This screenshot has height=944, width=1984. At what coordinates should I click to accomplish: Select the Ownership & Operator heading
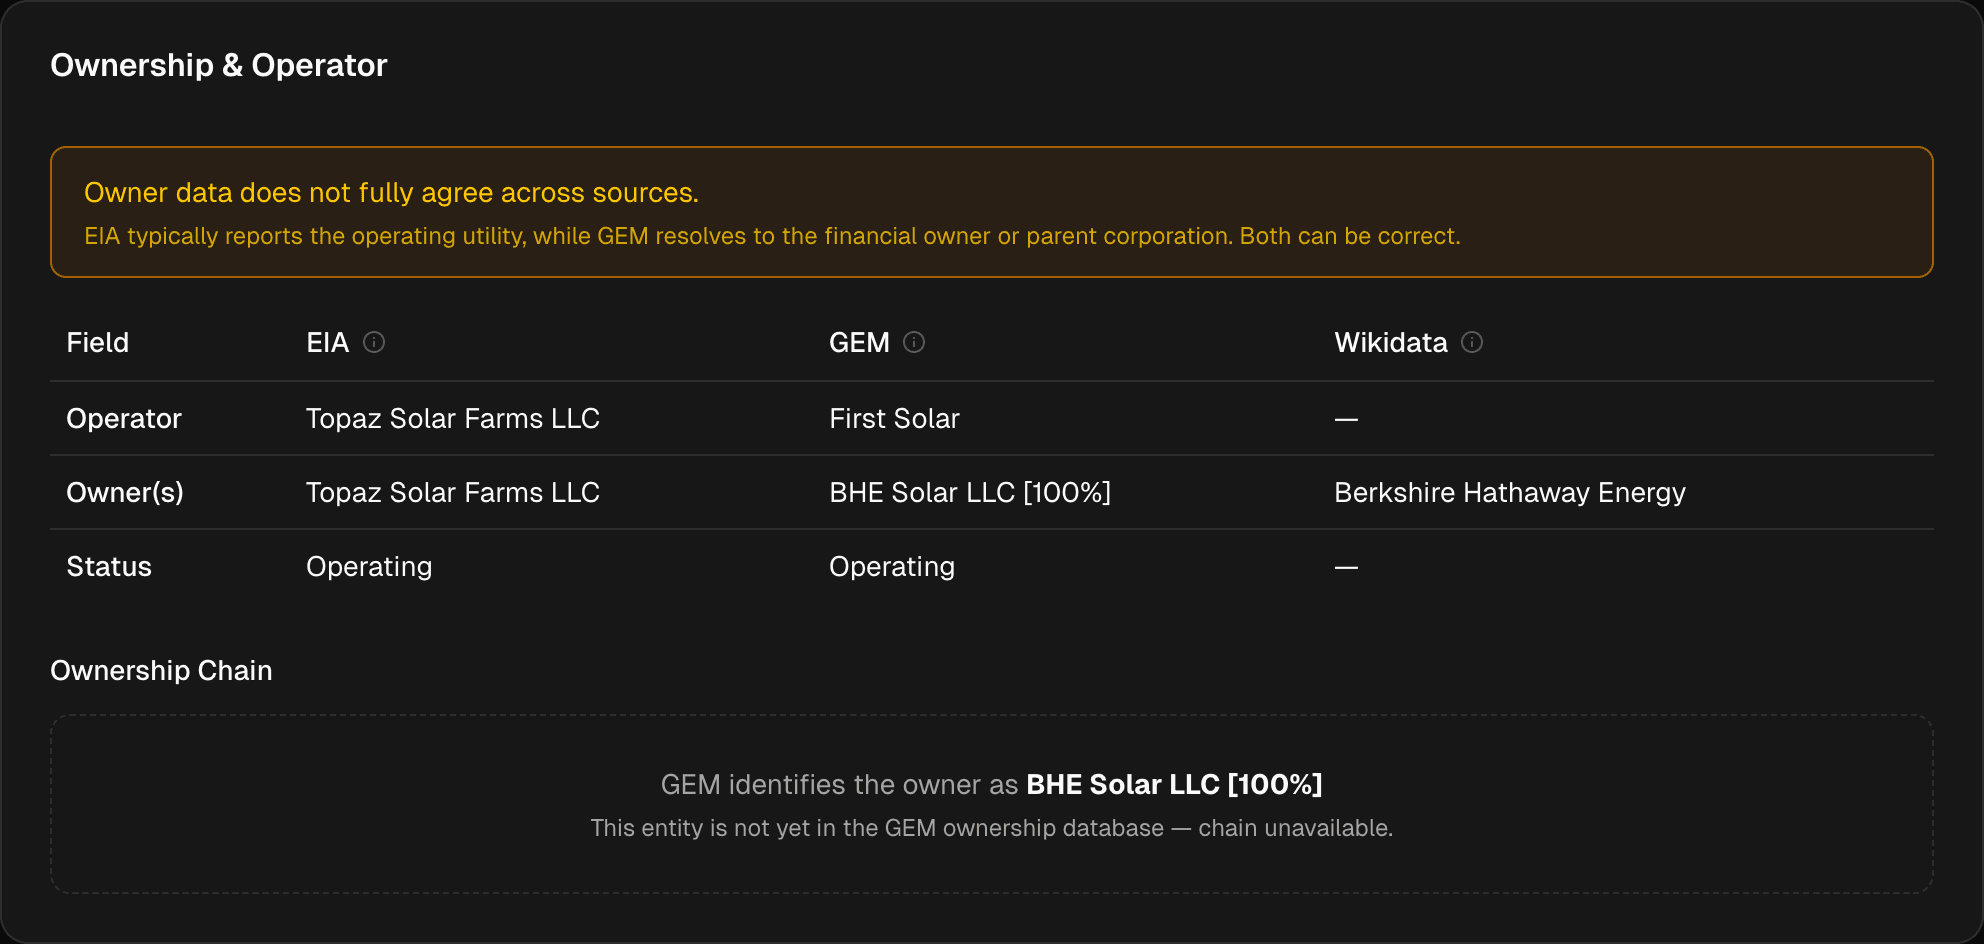tap(219, 65)
